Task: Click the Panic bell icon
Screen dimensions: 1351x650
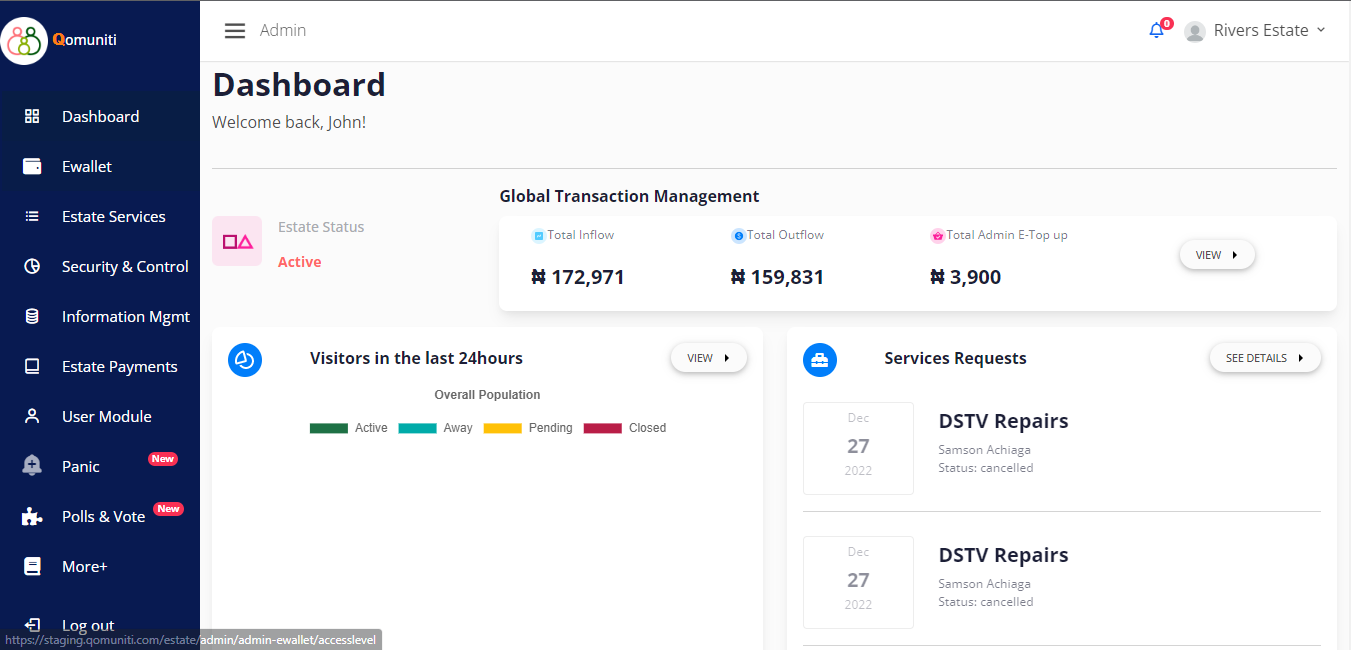Action: point(32,466)
